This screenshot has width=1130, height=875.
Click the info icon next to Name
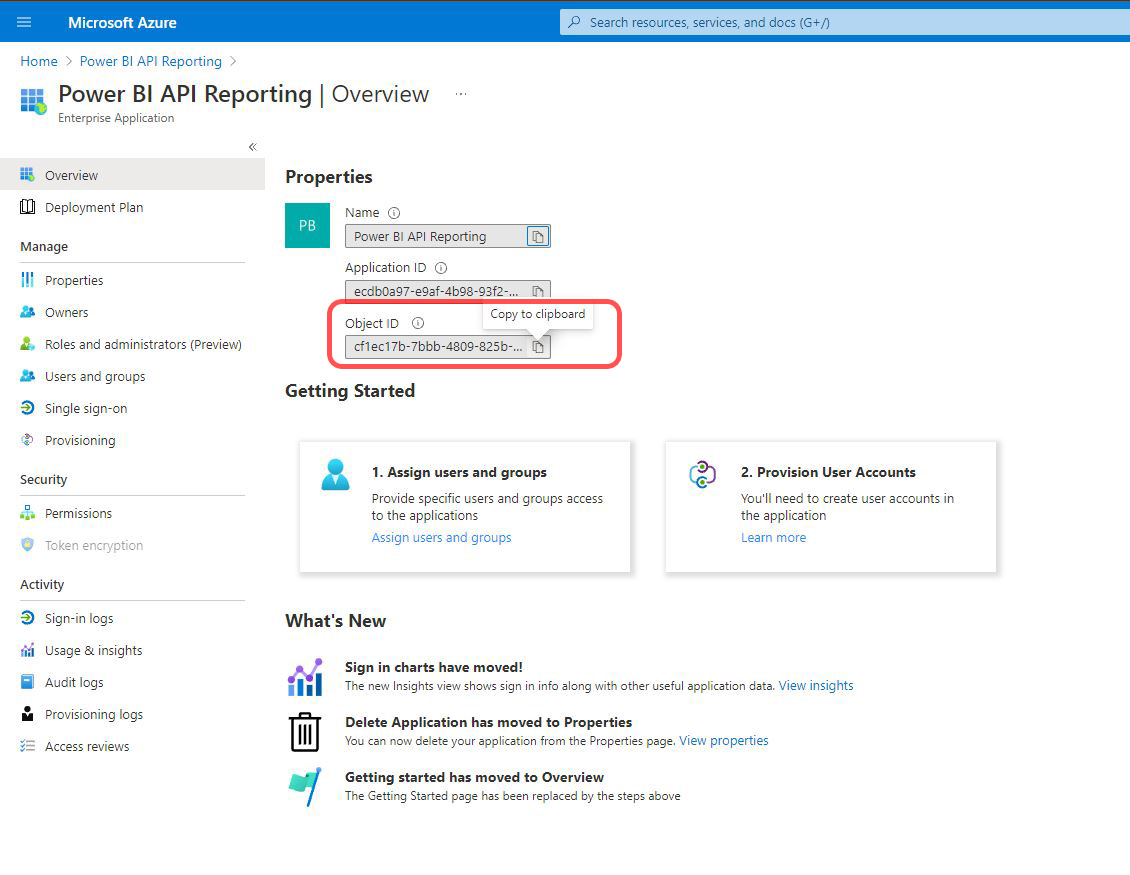tap(394, 213)
